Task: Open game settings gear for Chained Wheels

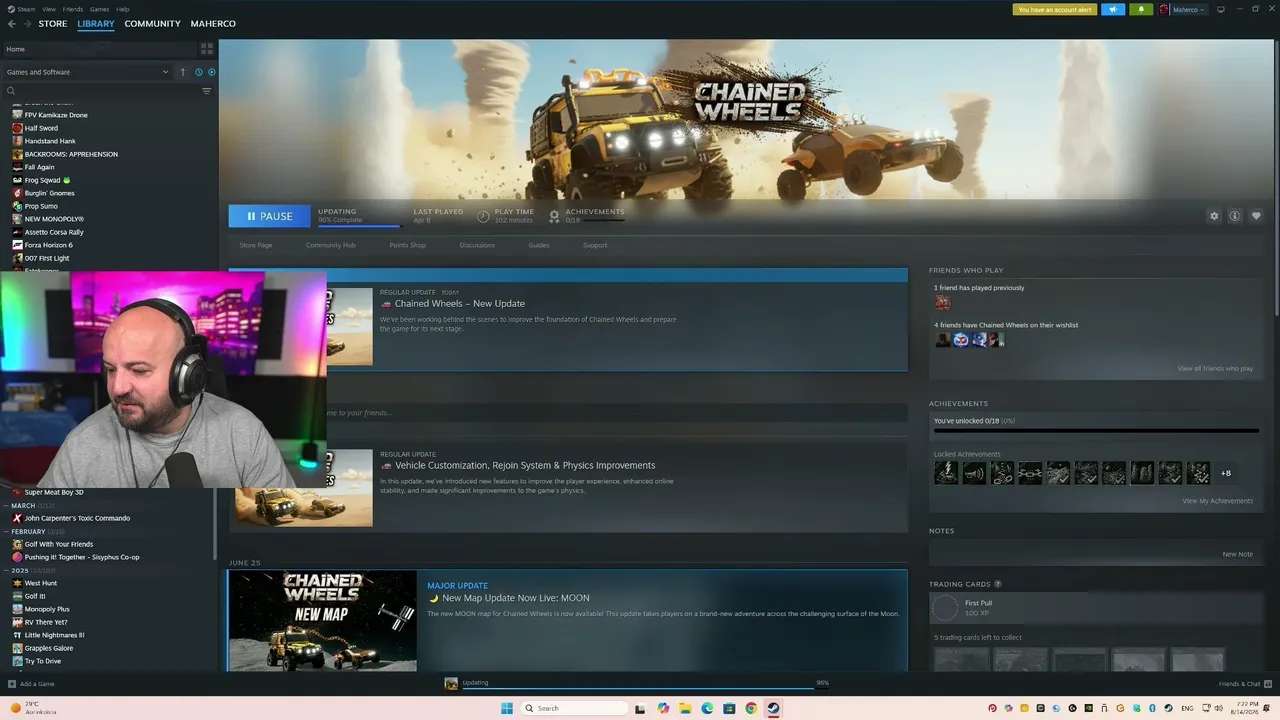Action: click(x=1214, y=216)
